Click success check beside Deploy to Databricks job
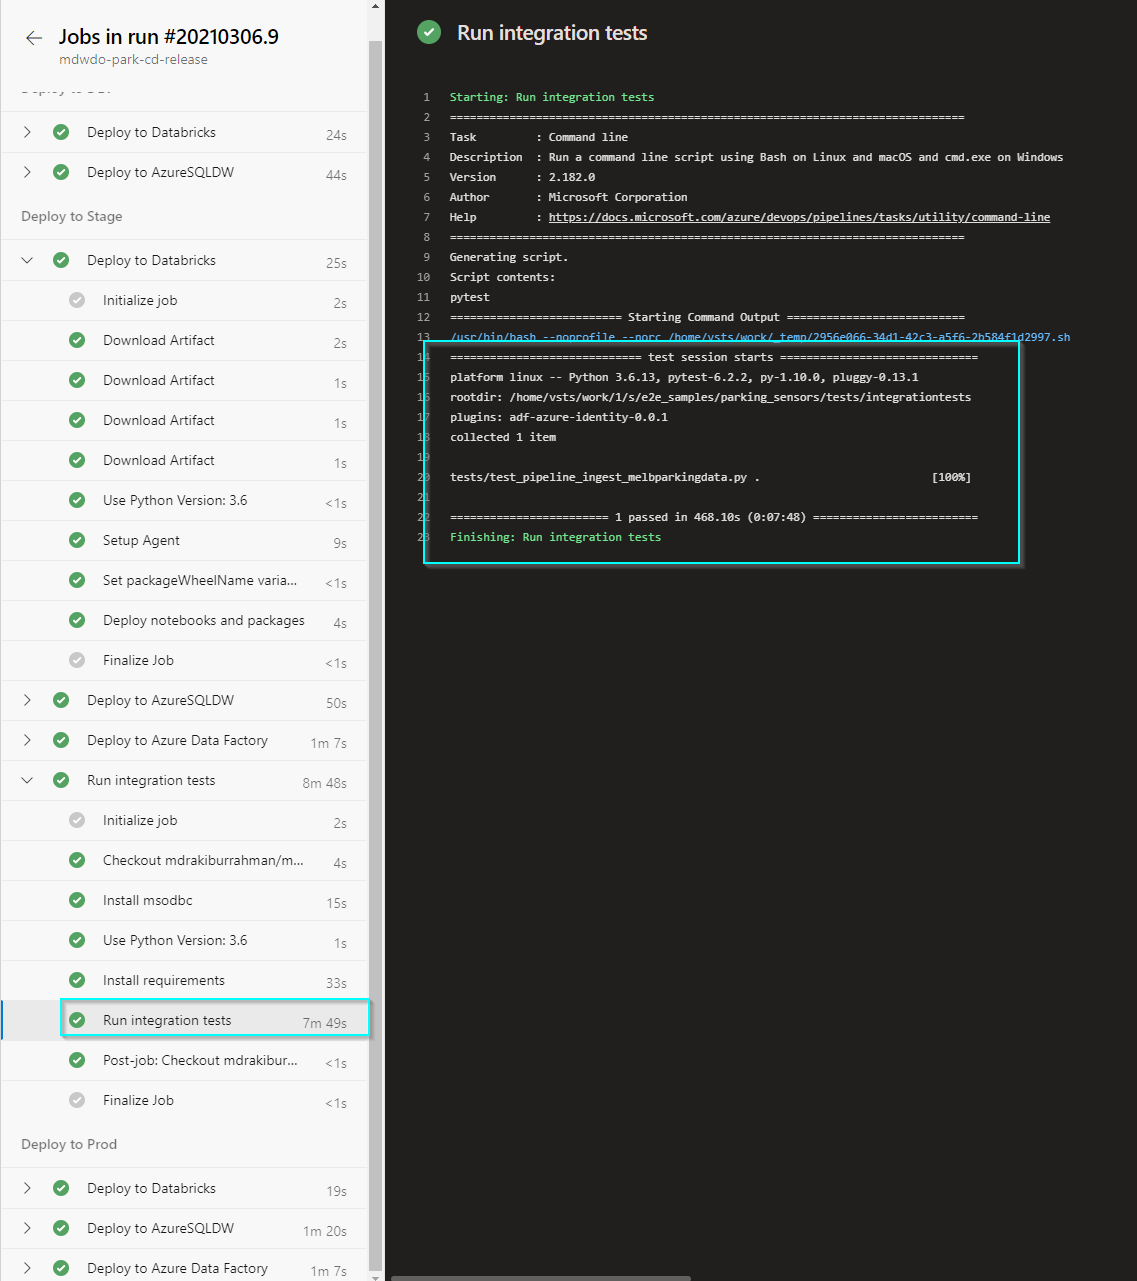This screenshot has height=1281, width=1137. tap(61, 260)
